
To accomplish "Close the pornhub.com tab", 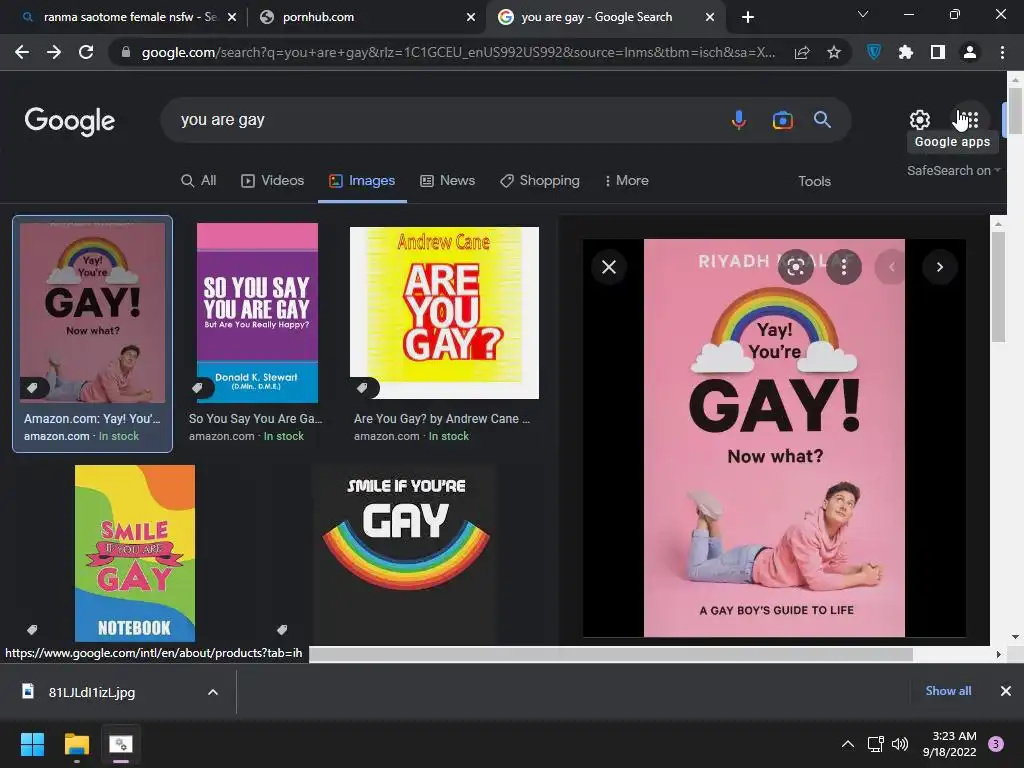I will point(471,18).
